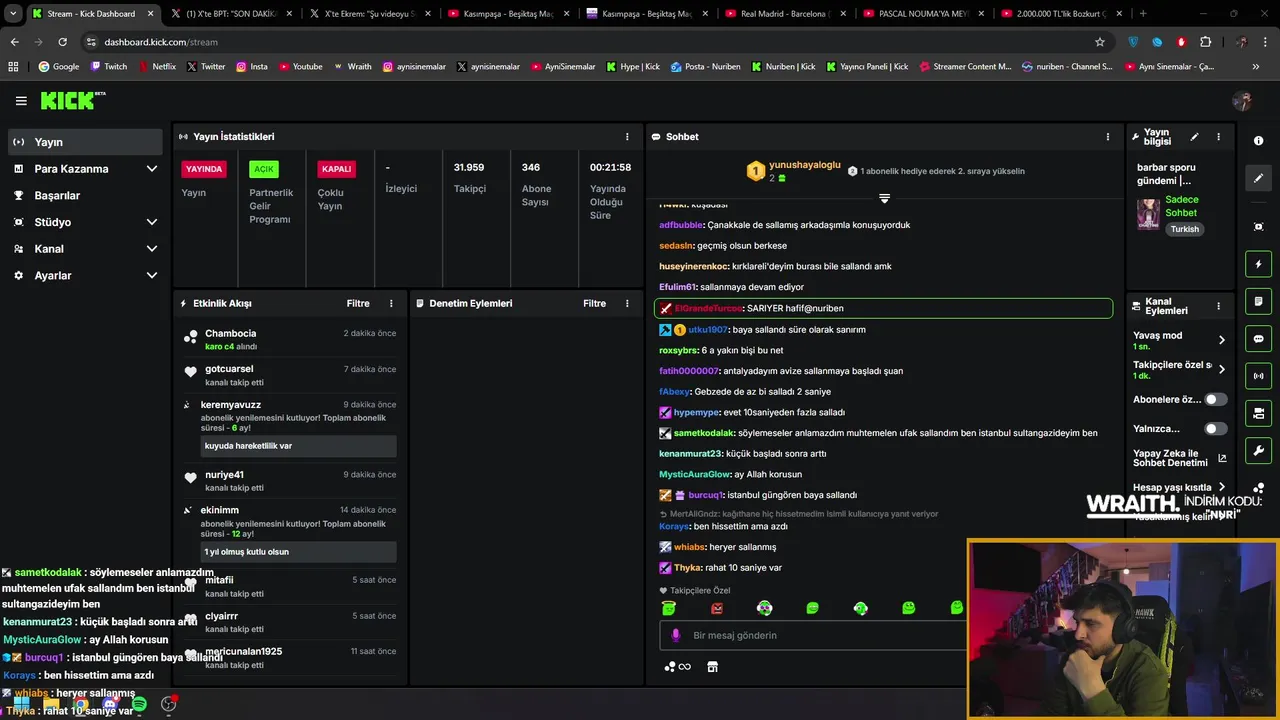Click the Kick logo
Screen dimensions: 1280x720
72,100
